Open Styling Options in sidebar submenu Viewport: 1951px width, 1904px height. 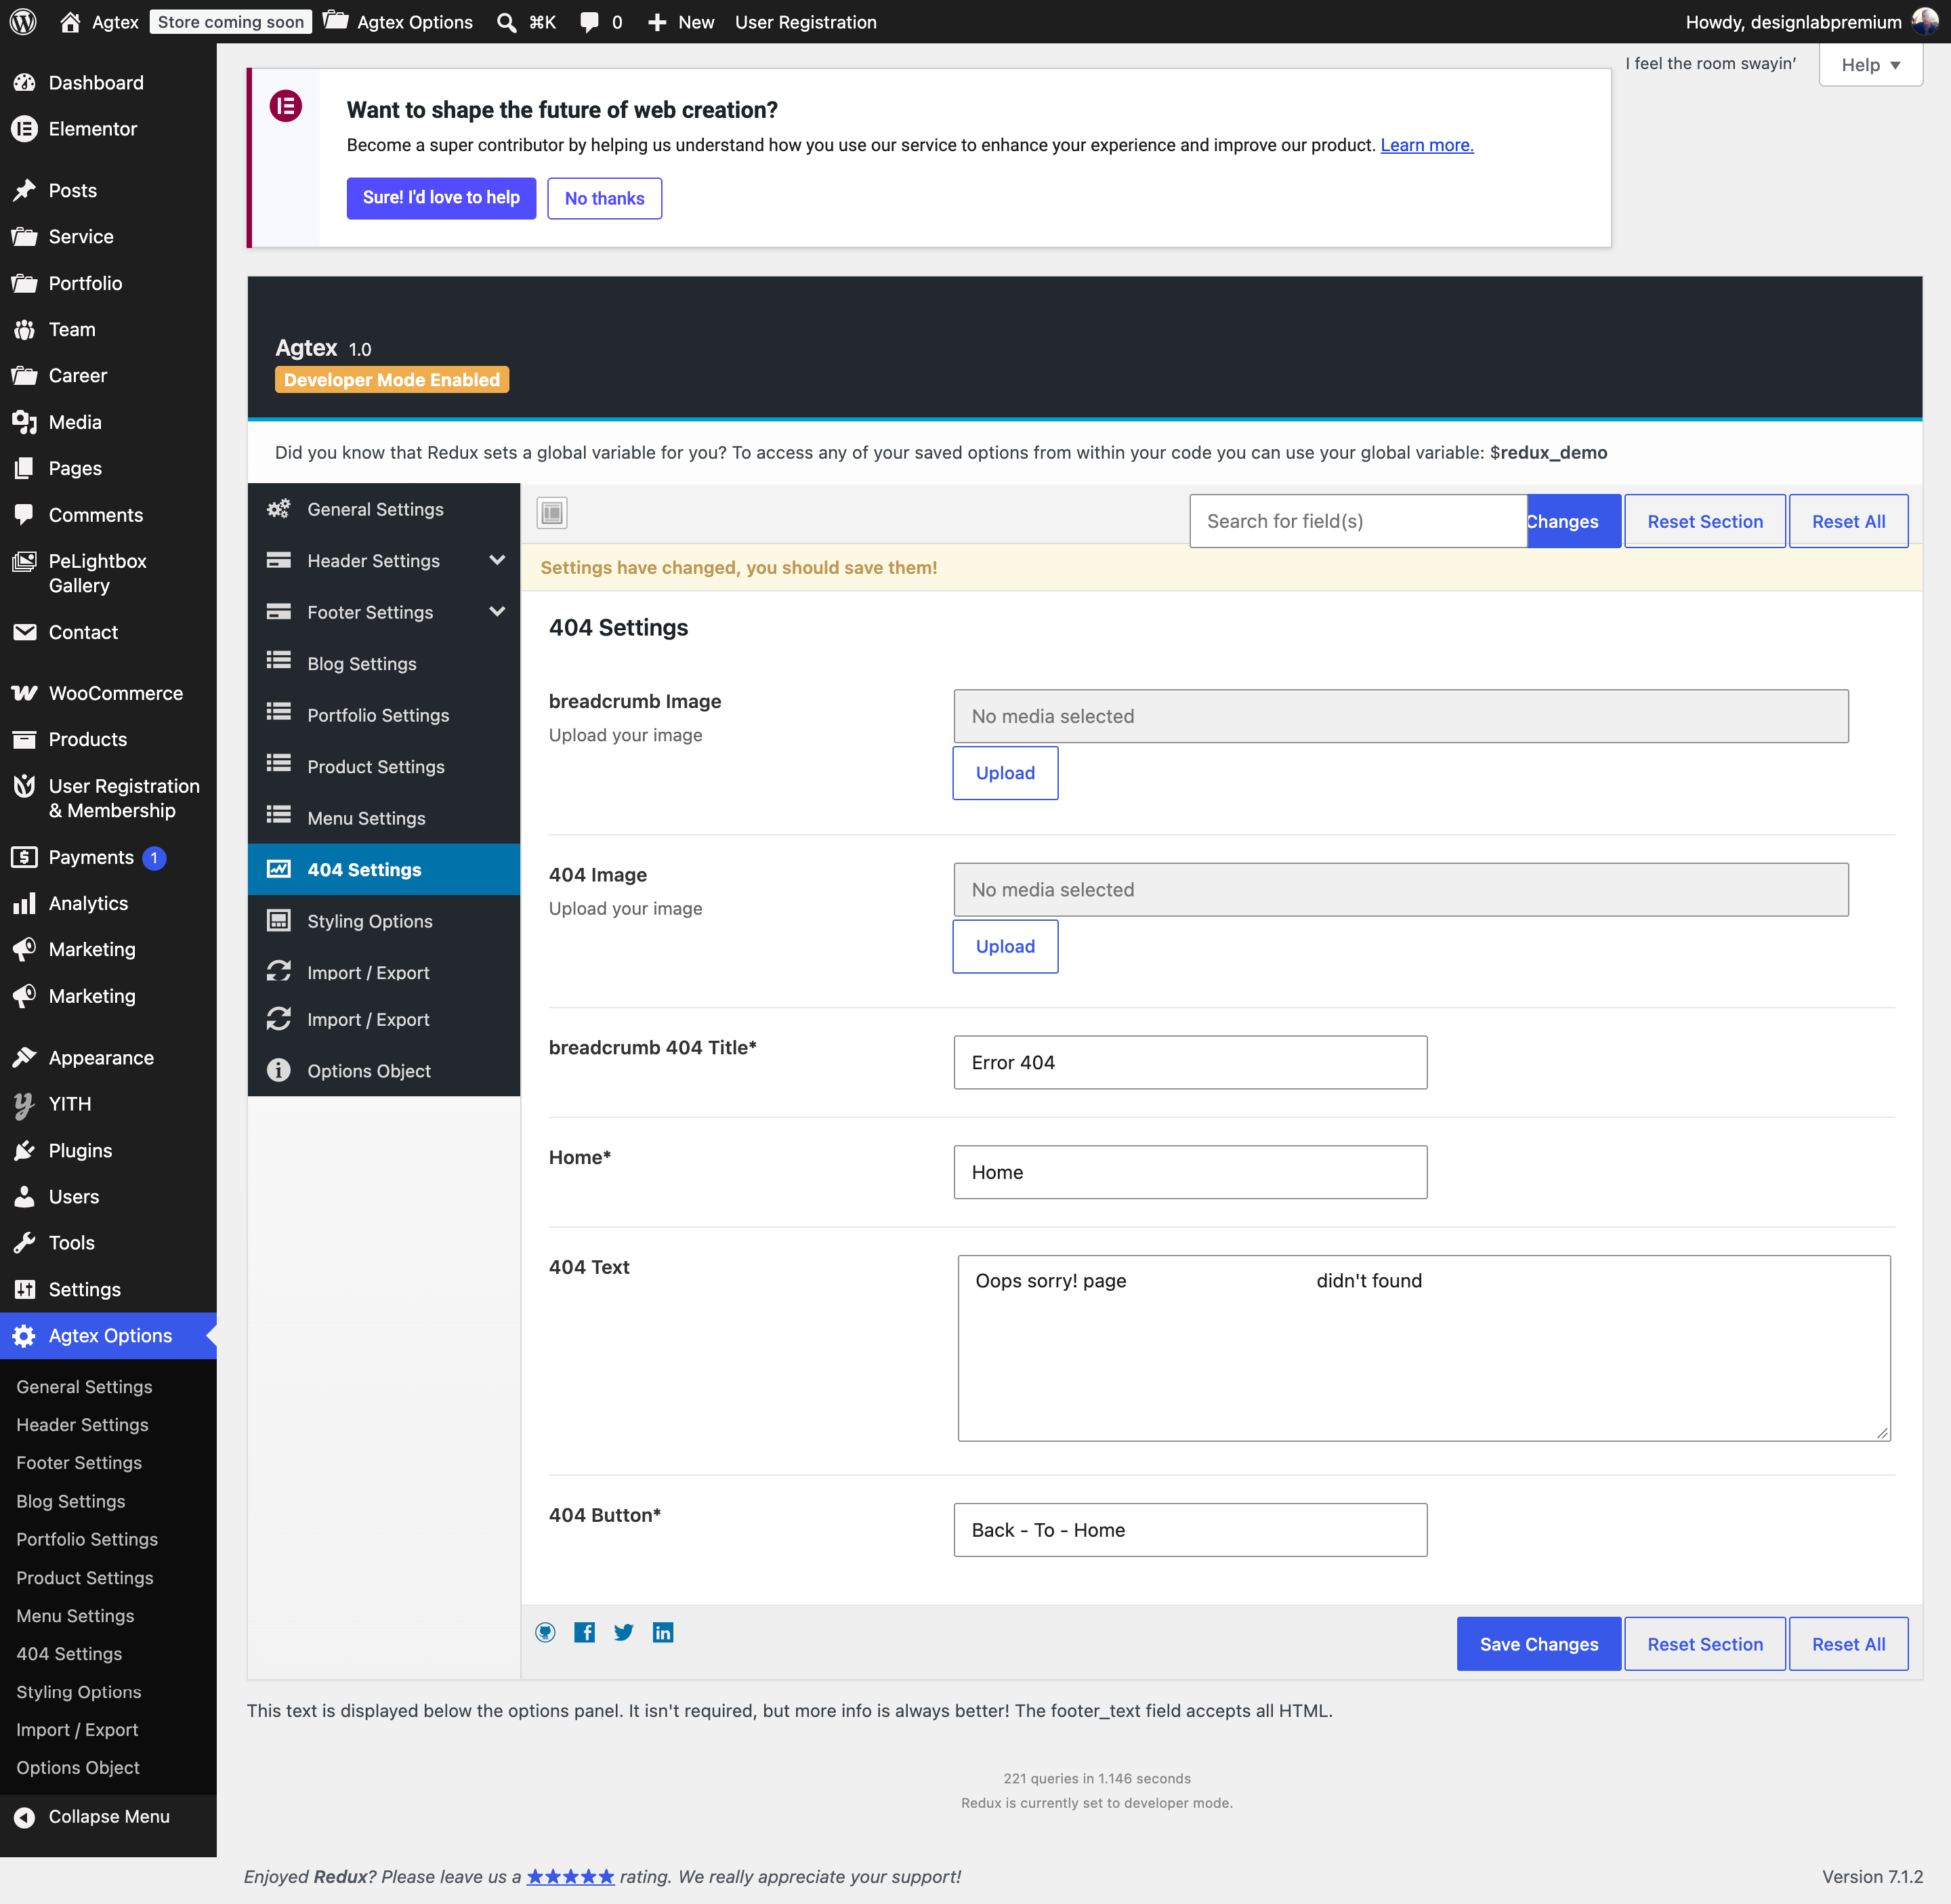tap(79, 1692)
